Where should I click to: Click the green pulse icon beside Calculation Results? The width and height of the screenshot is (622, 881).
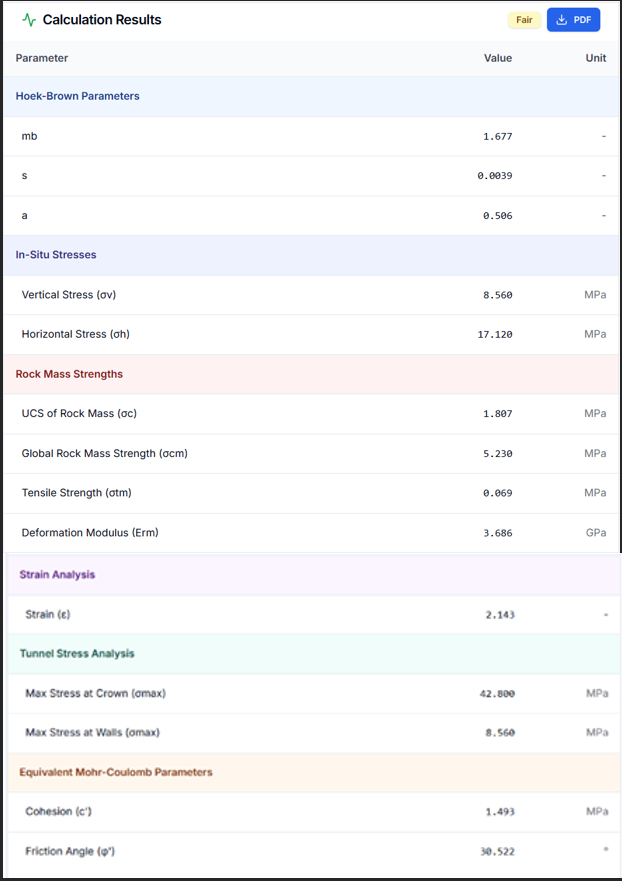click(29, 20)
